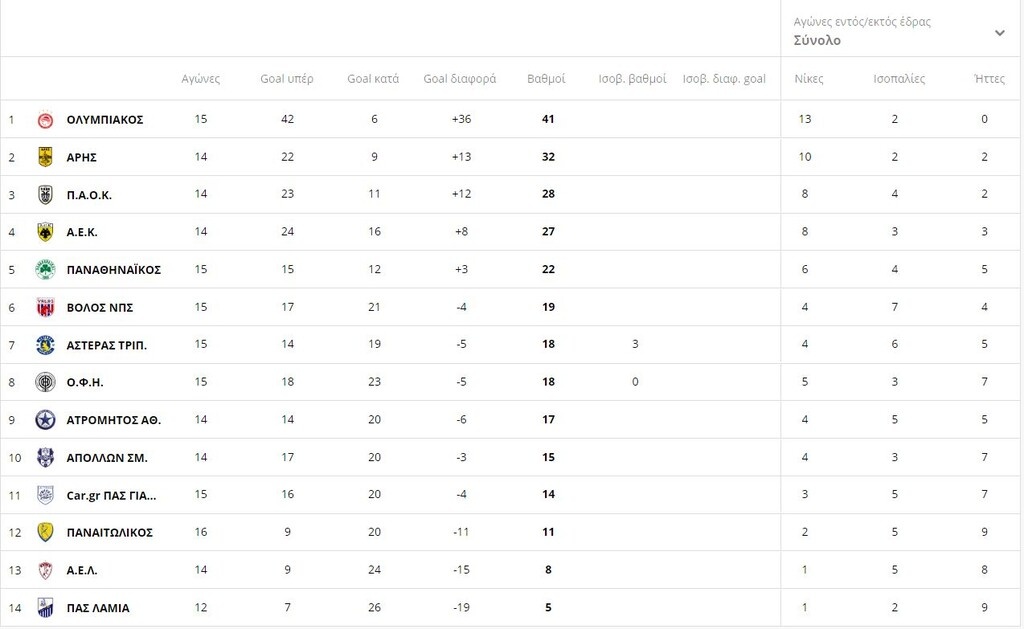
Task: Click the Aris team crest icon
Action: click(x=45, y=157)
